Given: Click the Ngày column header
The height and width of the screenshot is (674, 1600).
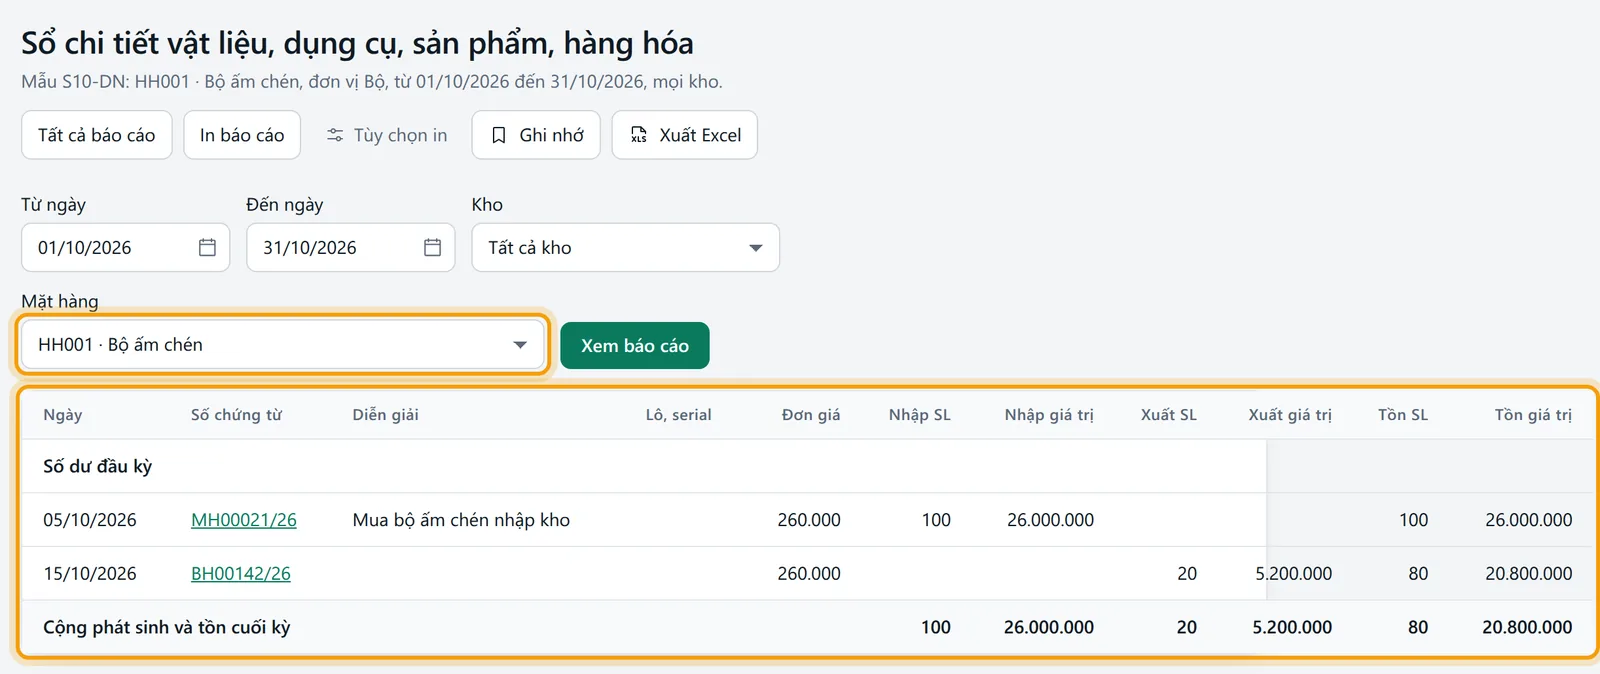Looking at the screenshot, I should click(x=63, y=415).
